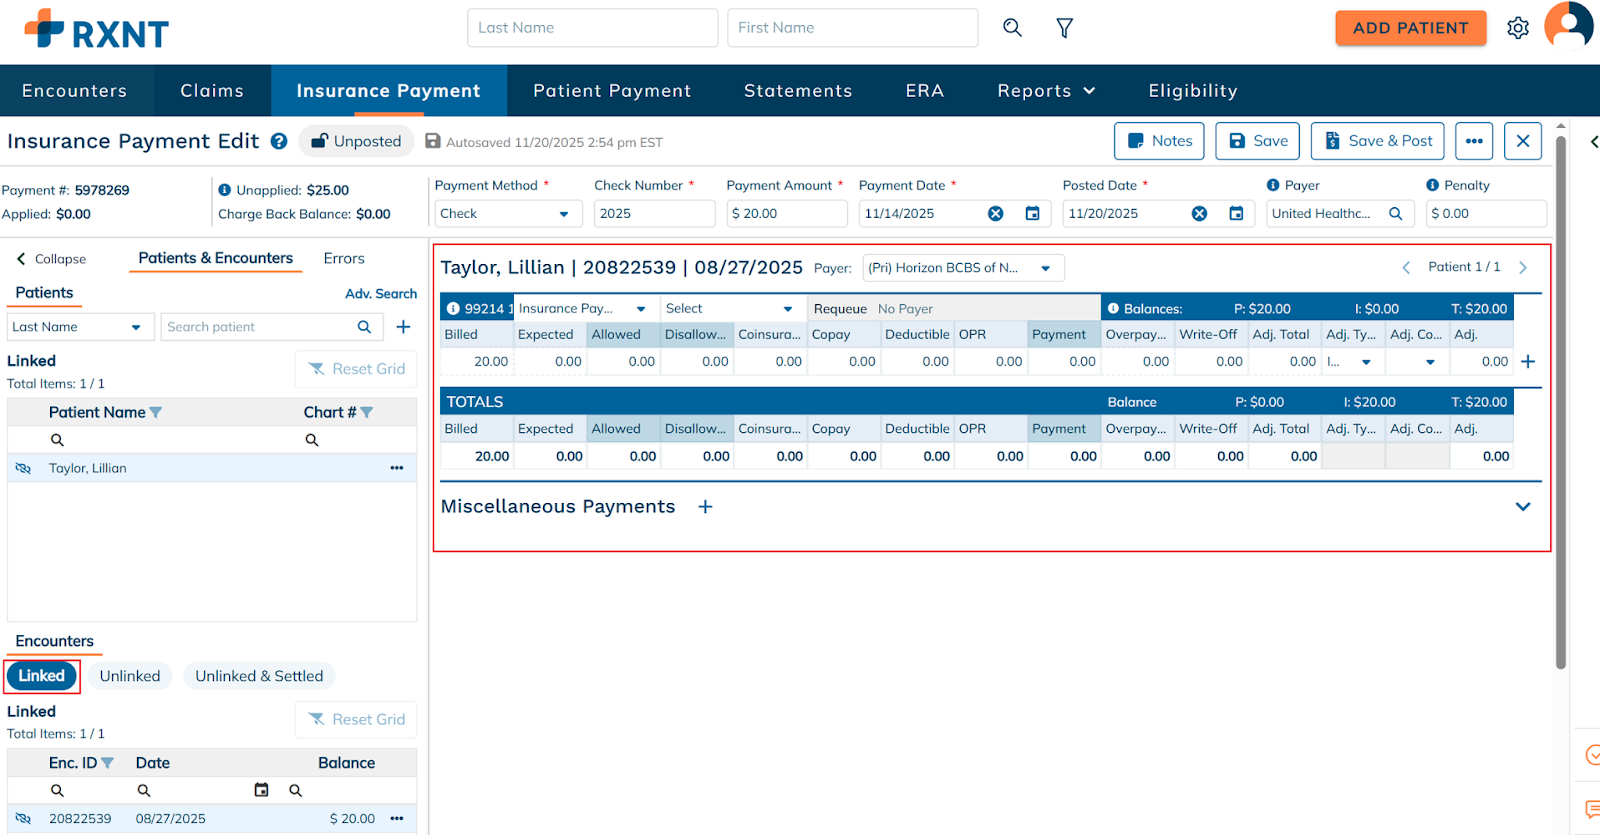Open Payment Date calendar picker
The image size is (1600, 835).
[x=1032, y=214]
